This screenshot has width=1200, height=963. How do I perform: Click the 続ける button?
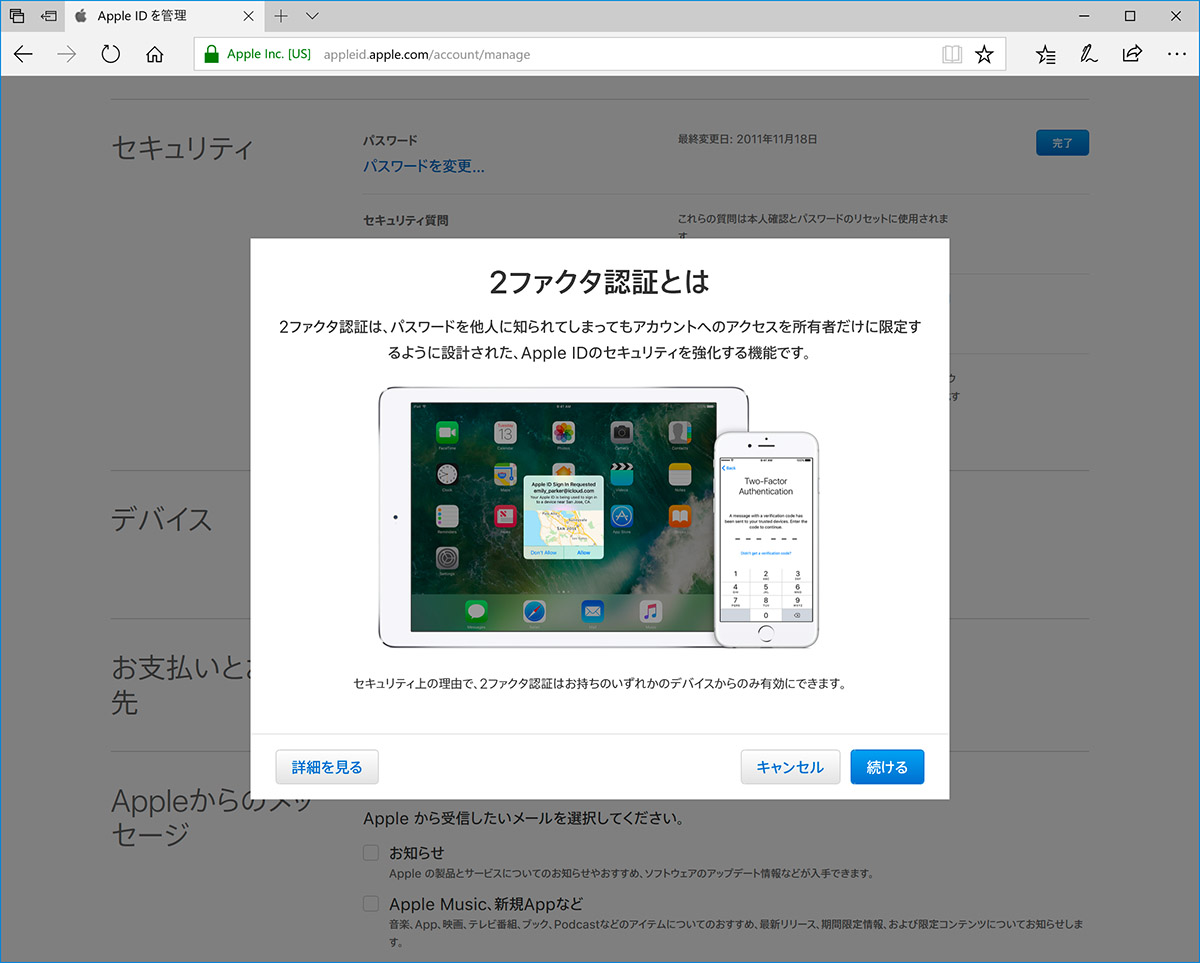point(887,767)
